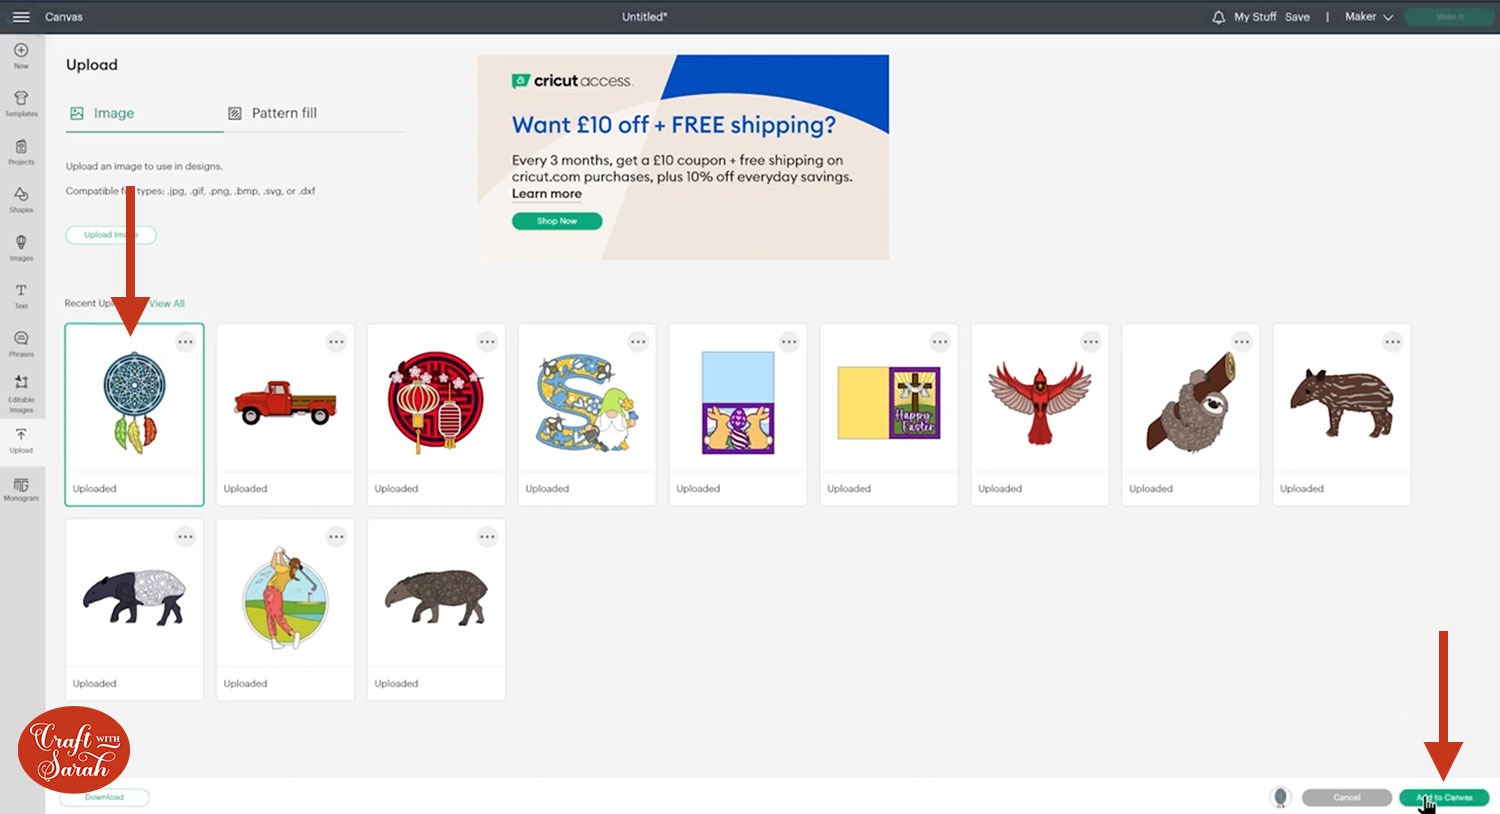Image resolution: width=1500 pixels, height=814 pixels.
Task: Click Shop Now in the Cricut Access ad
Action: [x=557, y=221]
